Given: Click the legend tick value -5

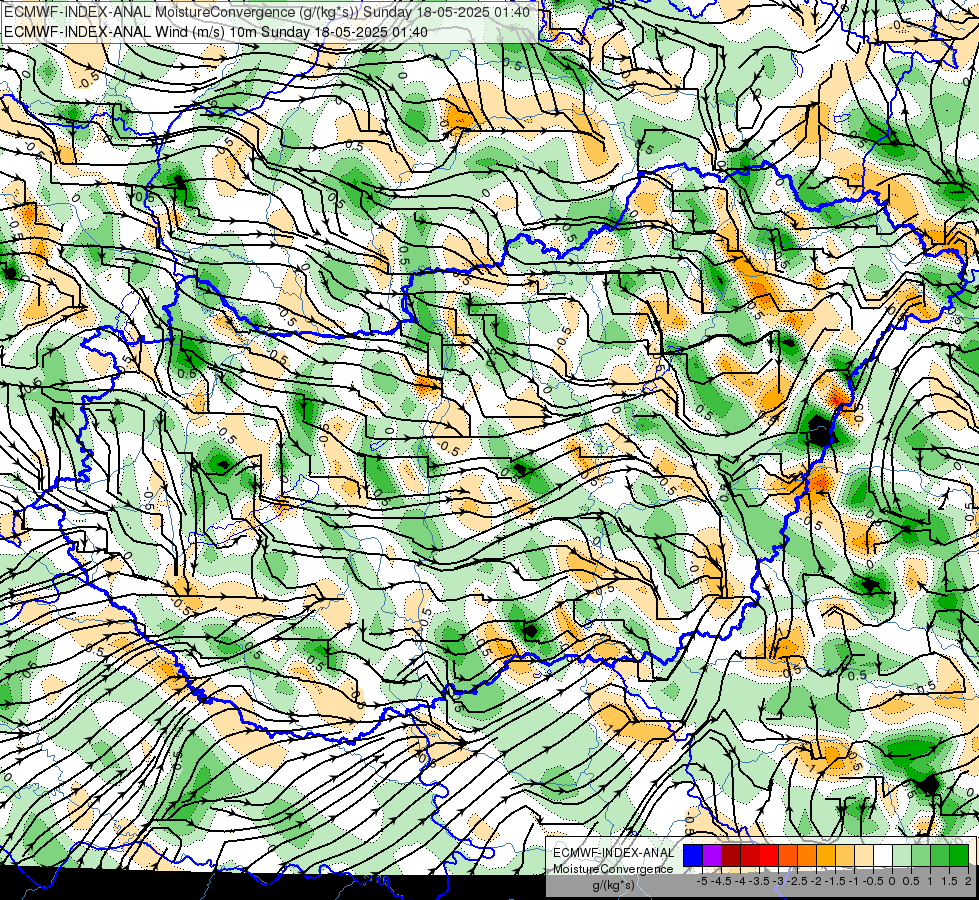Looking at the screenshot, I should [x=702, y=881].
